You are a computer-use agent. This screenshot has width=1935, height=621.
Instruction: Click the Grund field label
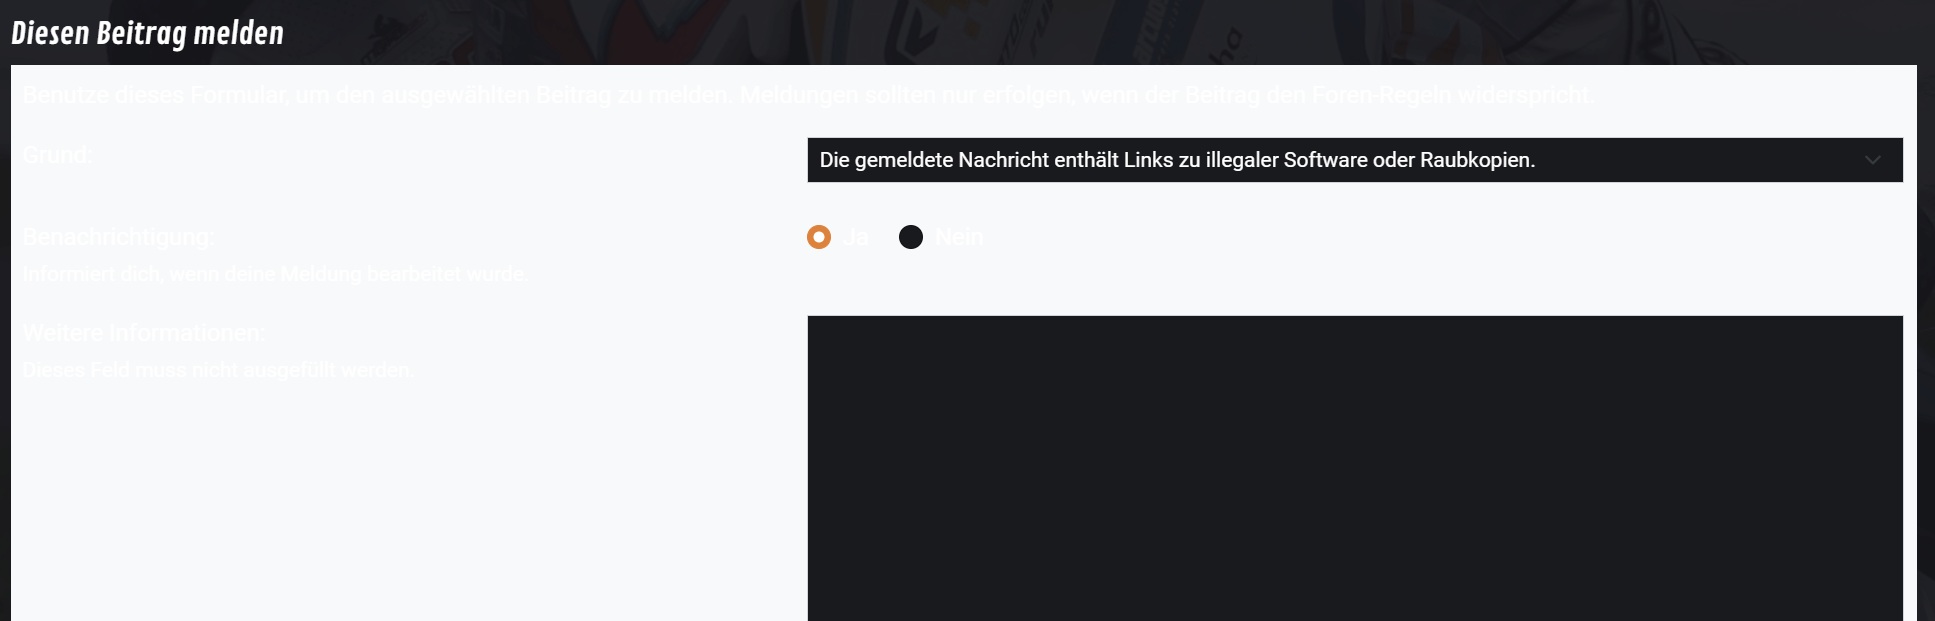(x=57, y=155)
